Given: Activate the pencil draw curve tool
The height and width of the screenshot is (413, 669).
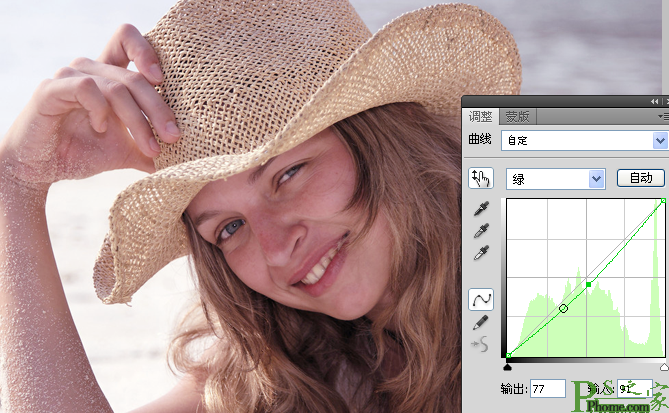Looking at the screenshot, I should 481,323.
